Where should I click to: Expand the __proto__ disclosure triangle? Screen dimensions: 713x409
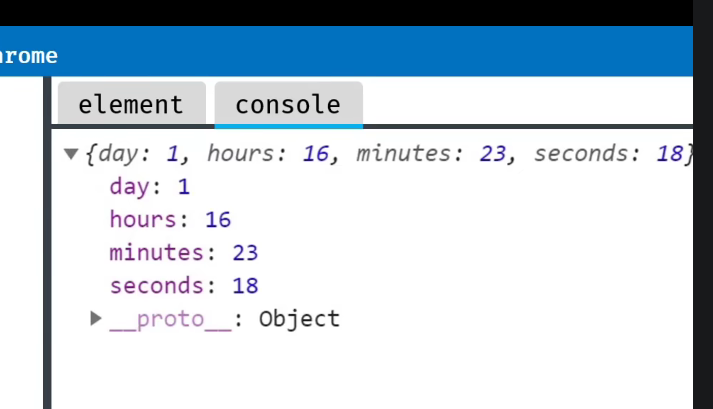click(x=95, y=318)
